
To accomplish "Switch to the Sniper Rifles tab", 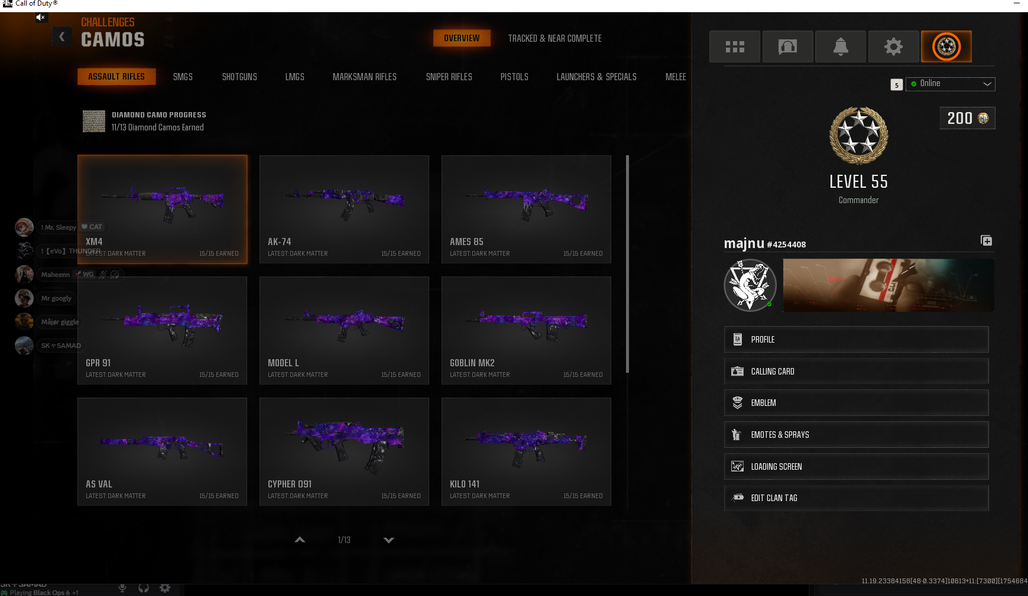I will 449,77.
